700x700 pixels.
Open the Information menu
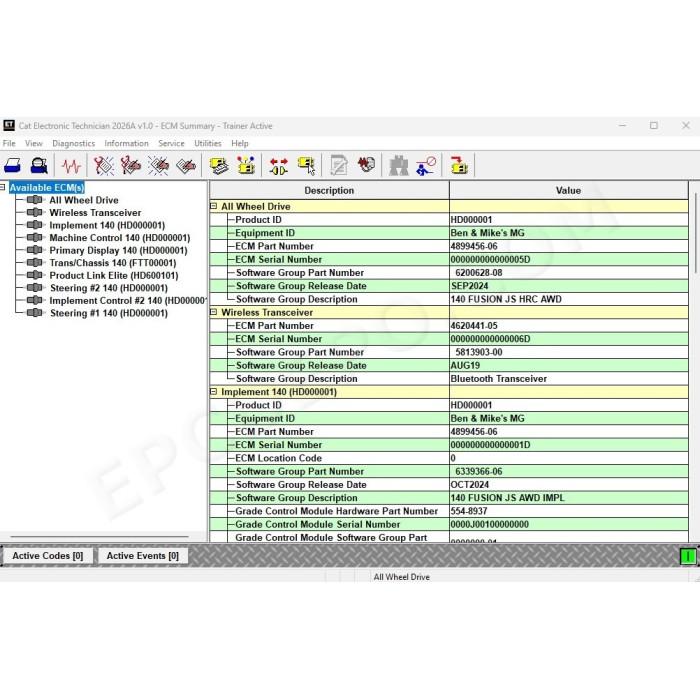point(126,143)
